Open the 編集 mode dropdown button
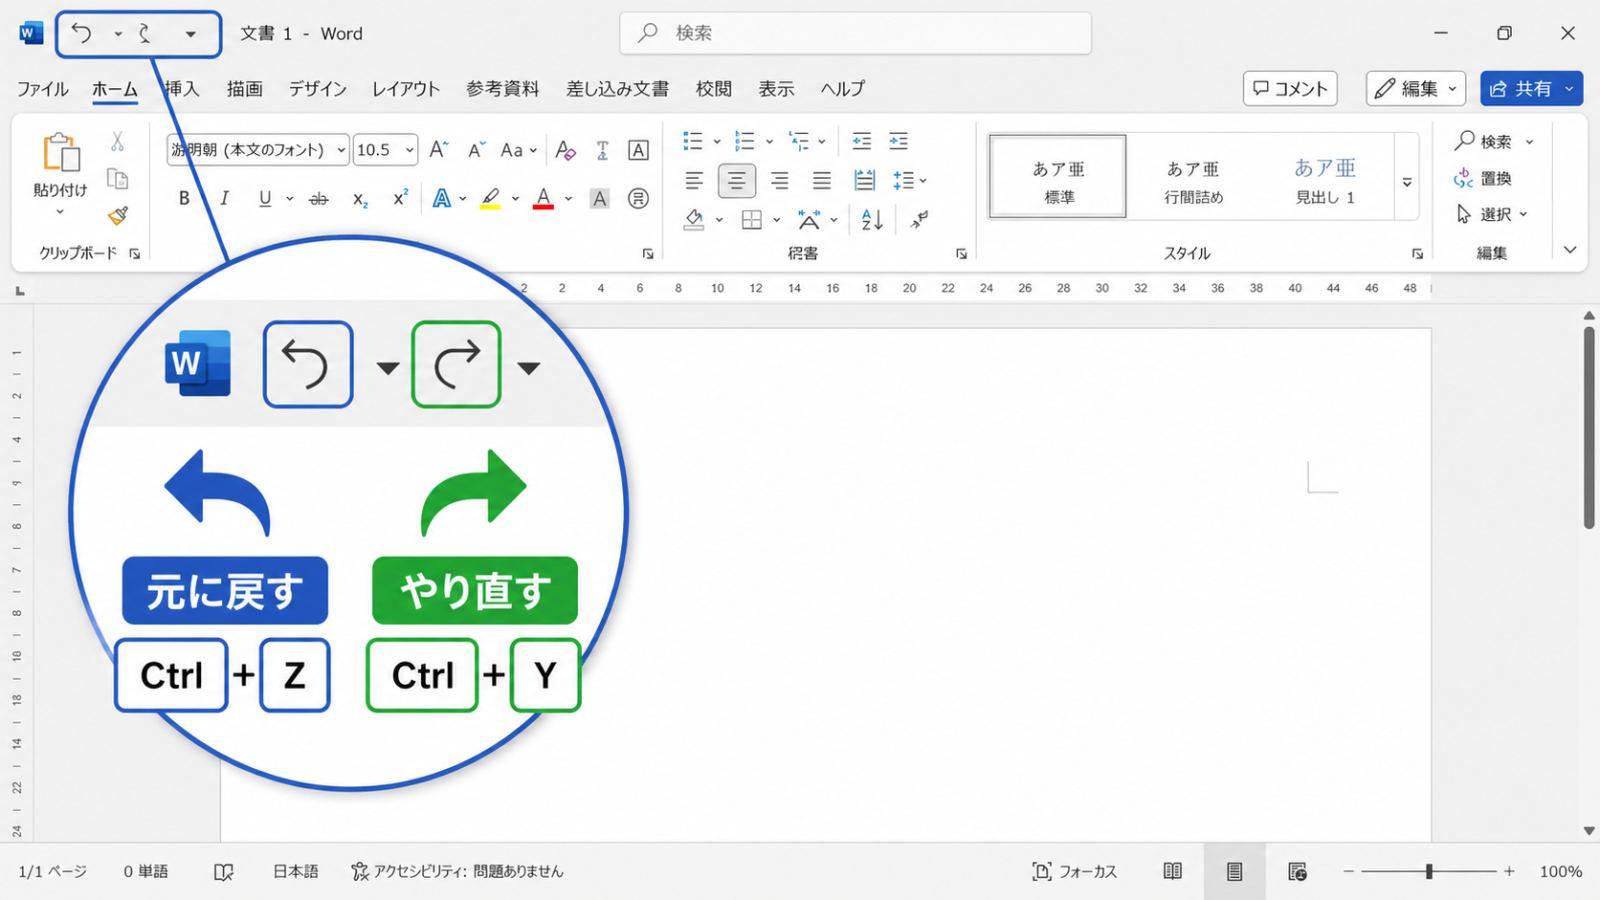The width and height of the screenshot is (1600, 900). coord(1416,89)
